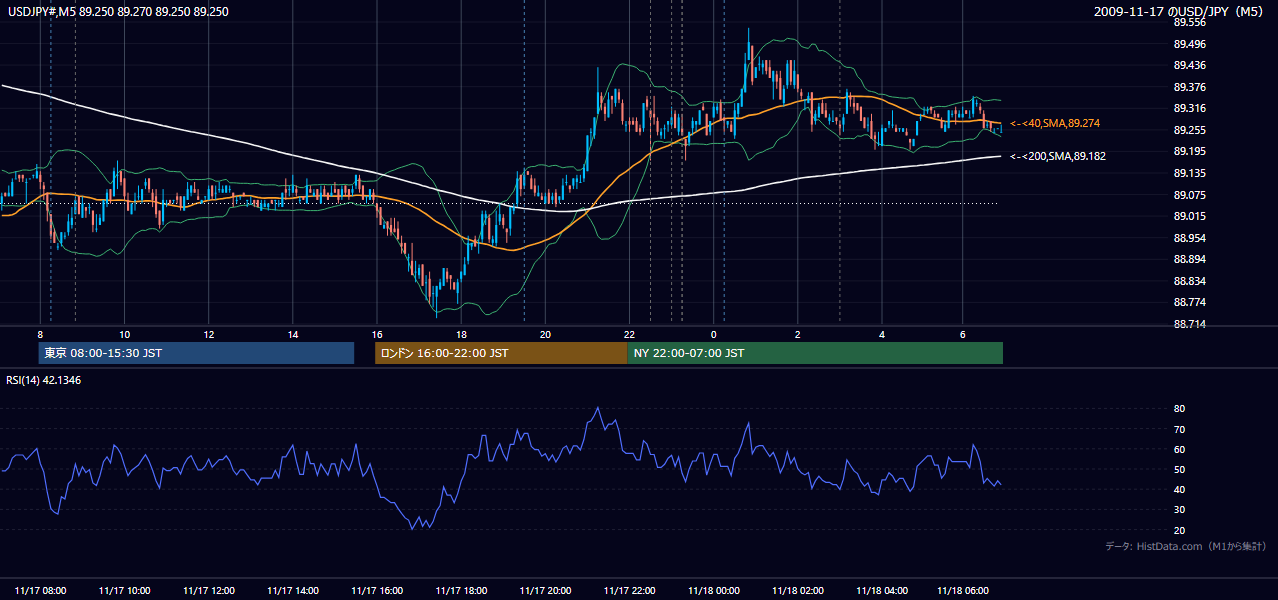Click price axis value 89.195
The width and height of the screenshot is (1278, 600).
[x=1188, y=151]
